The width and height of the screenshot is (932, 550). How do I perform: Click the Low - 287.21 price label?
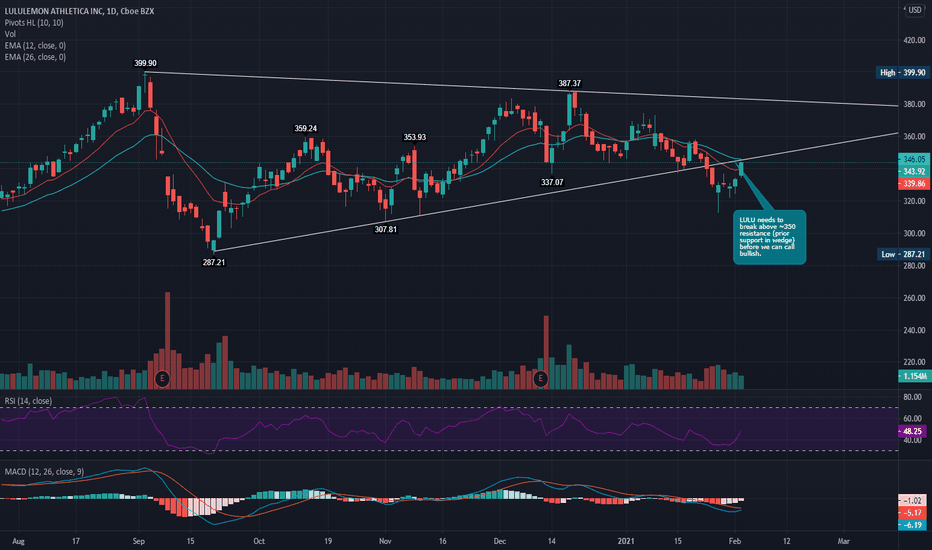click(903, 254)
